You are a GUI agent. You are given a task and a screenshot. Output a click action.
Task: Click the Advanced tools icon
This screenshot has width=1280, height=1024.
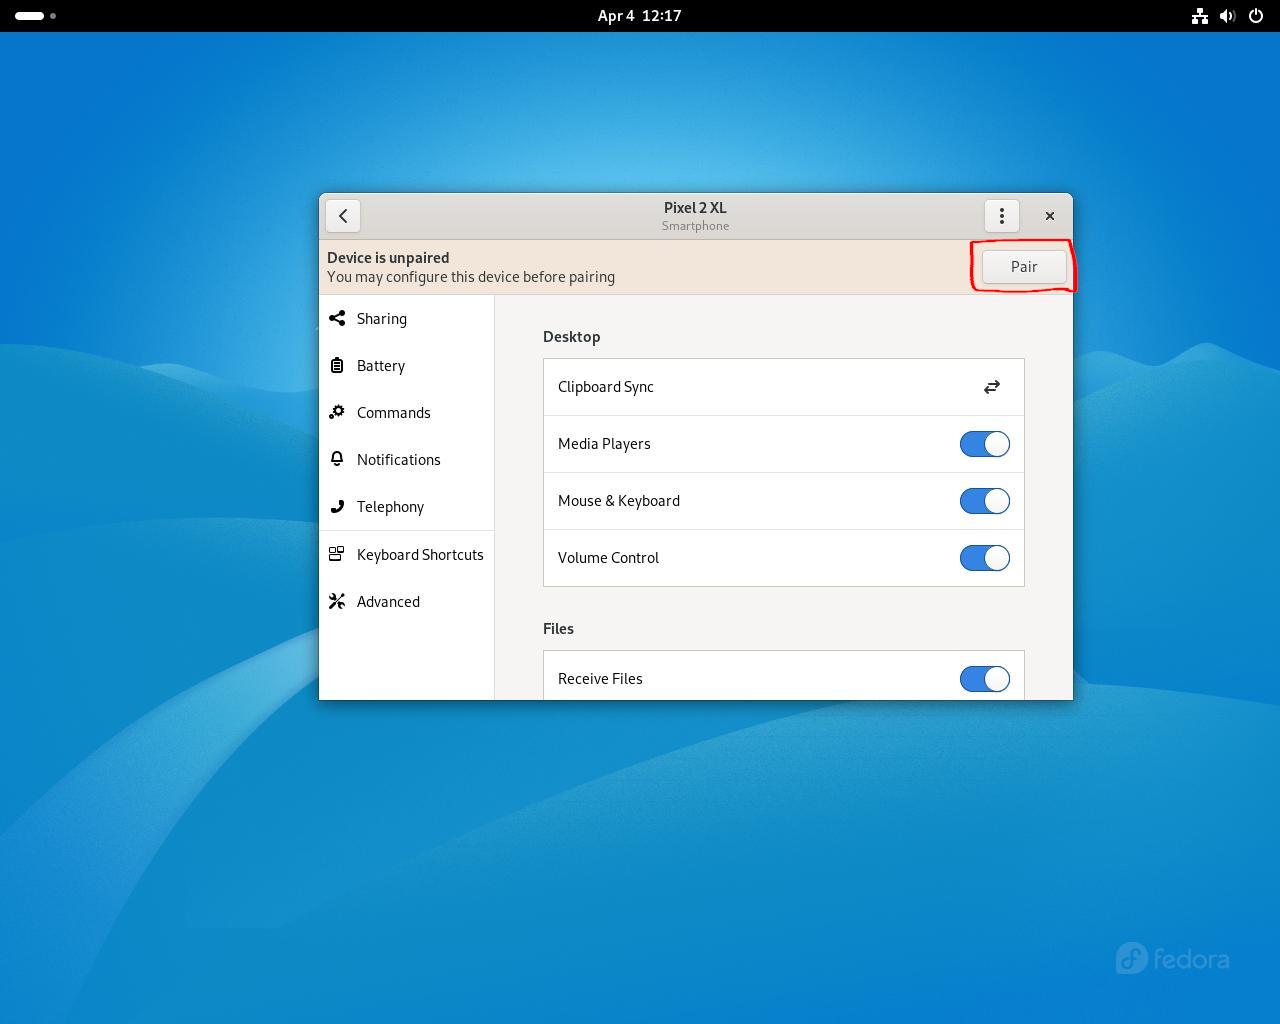tap(337, 601)
